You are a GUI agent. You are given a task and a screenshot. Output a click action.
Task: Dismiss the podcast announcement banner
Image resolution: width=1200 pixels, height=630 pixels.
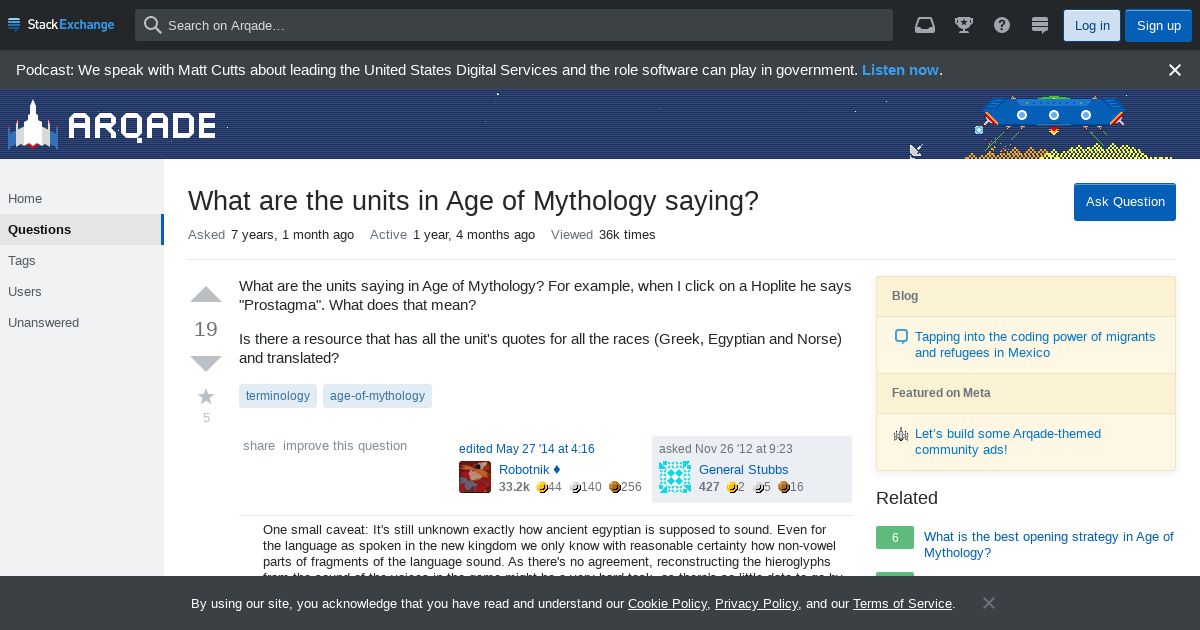pyautogui.click(x=1175, y=70)
